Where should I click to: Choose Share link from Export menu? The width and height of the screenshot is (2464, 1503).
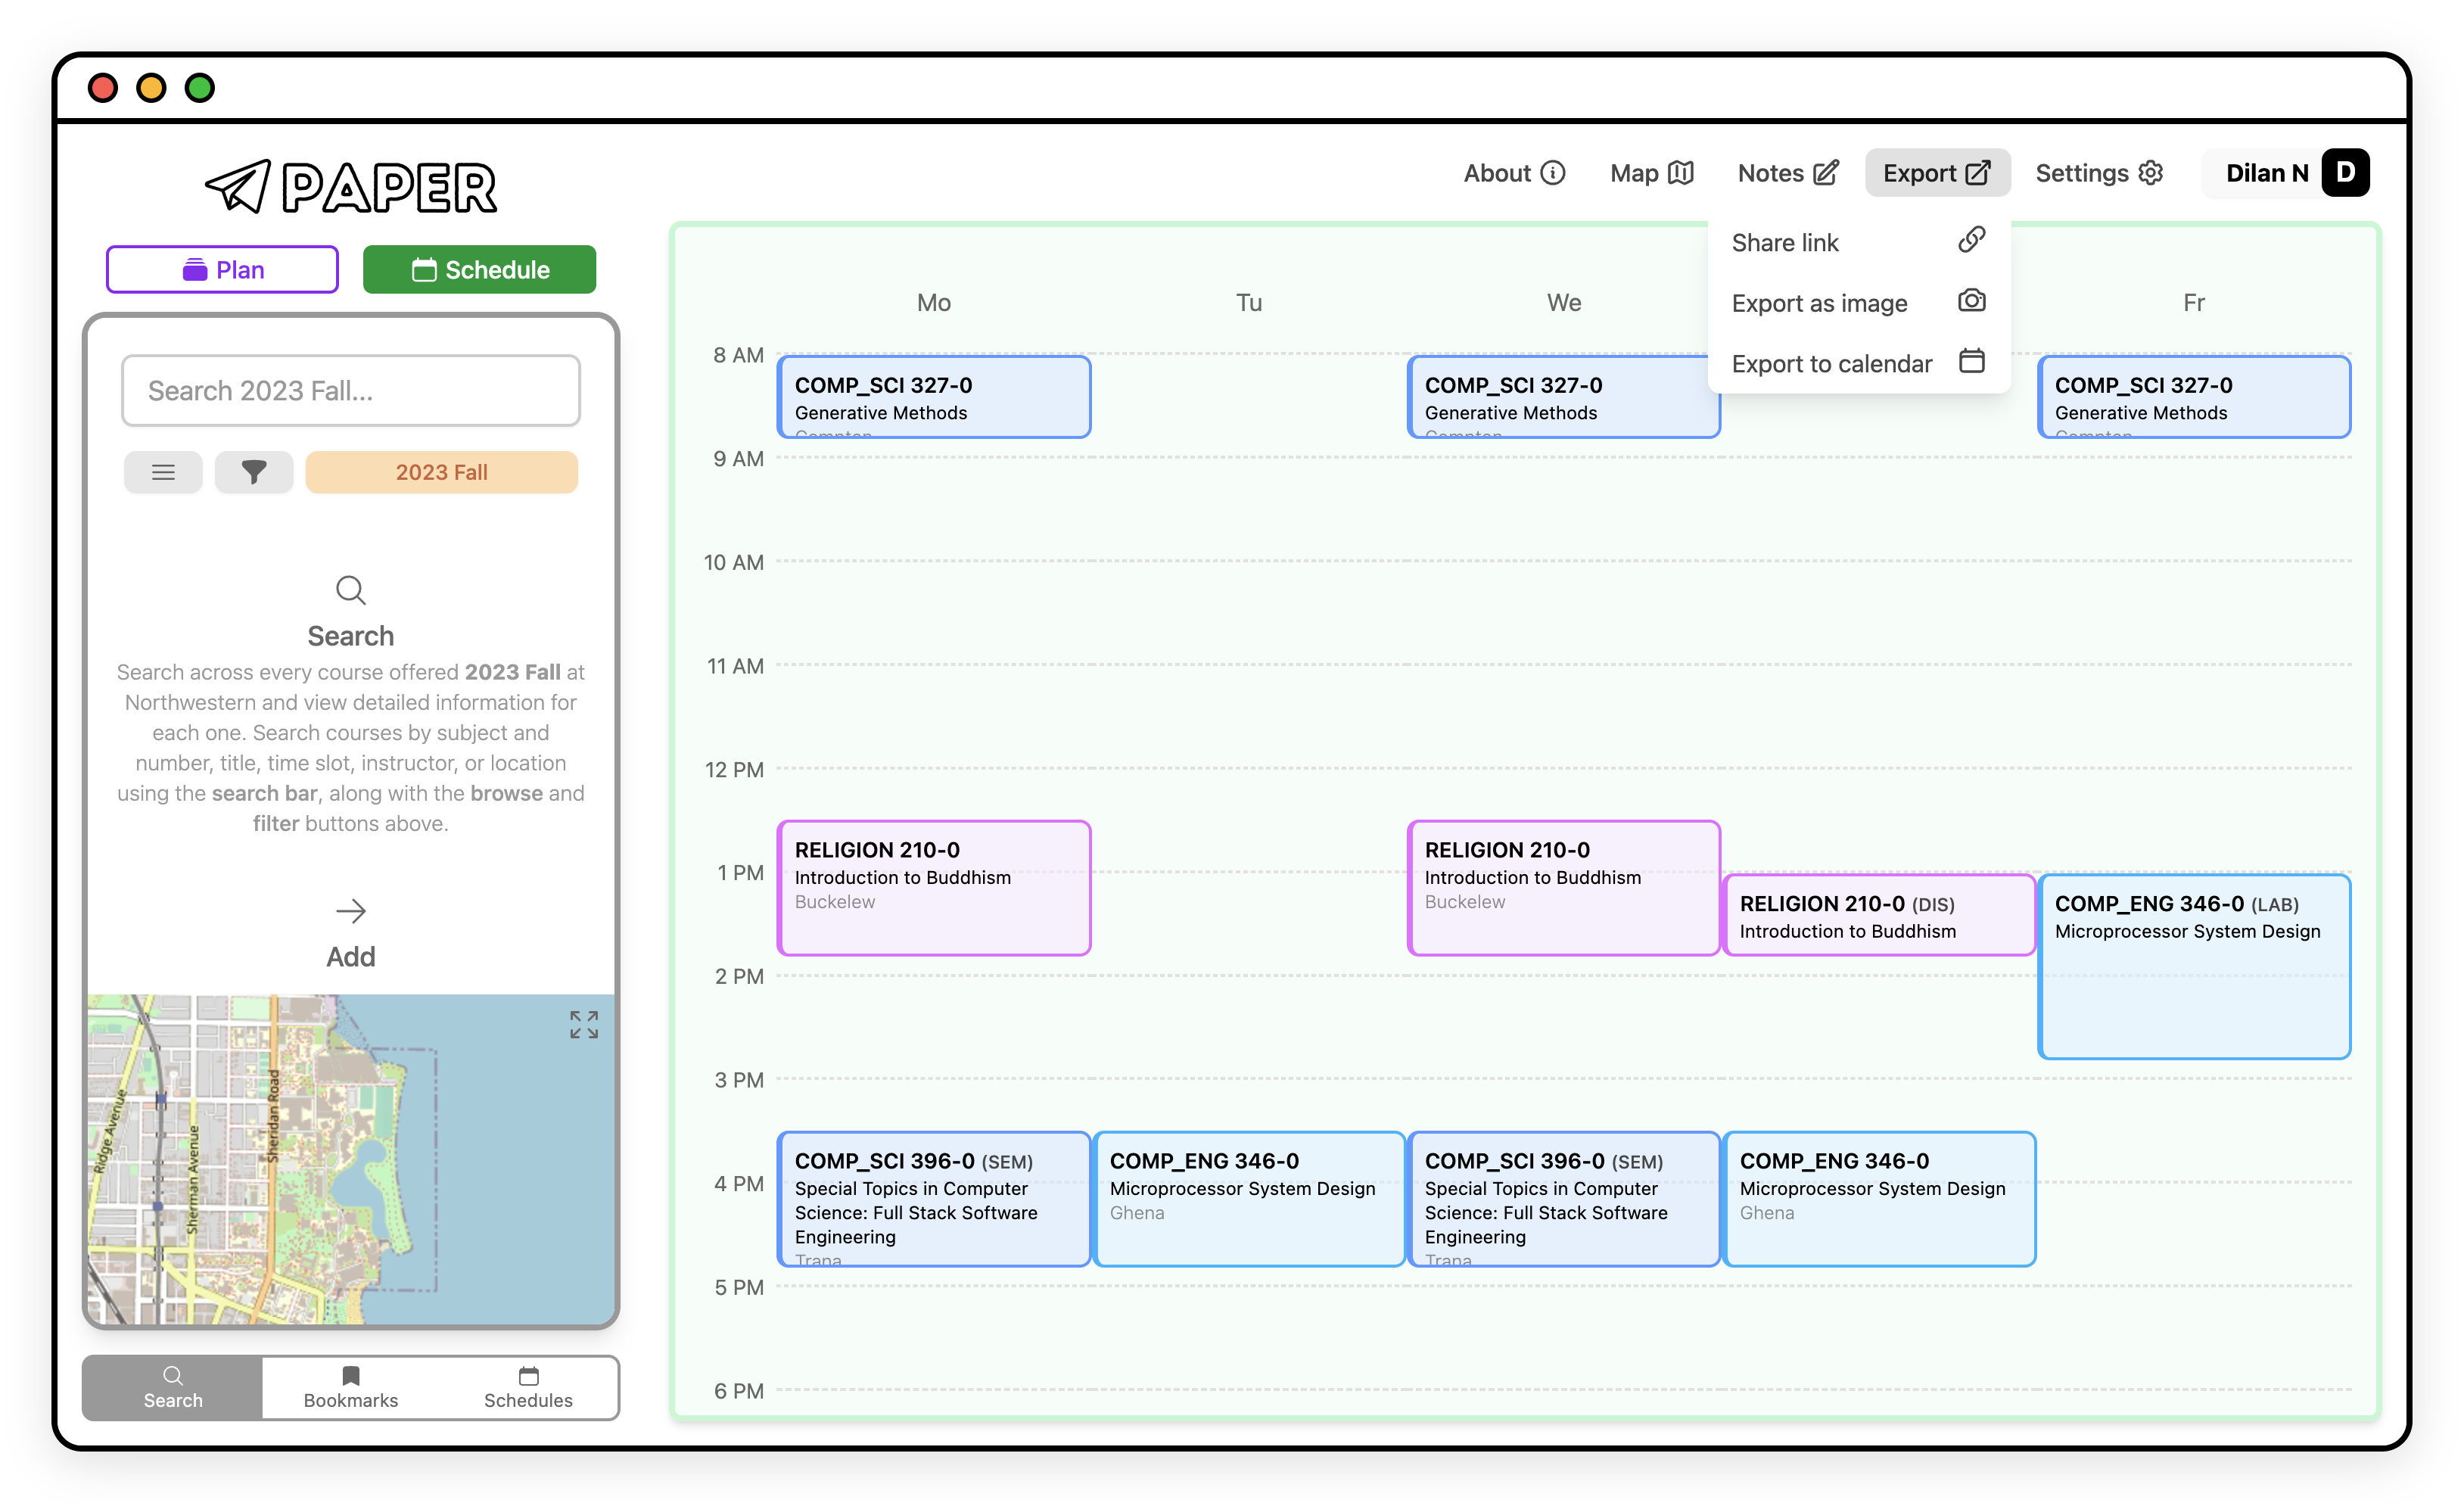[x=1859, y=242]
